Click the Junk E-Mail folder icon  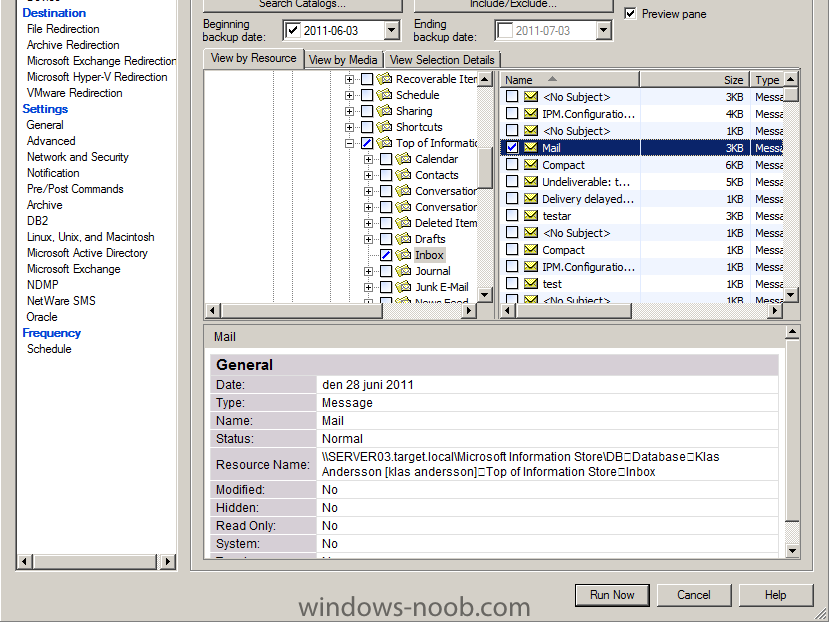click(403, 287)
